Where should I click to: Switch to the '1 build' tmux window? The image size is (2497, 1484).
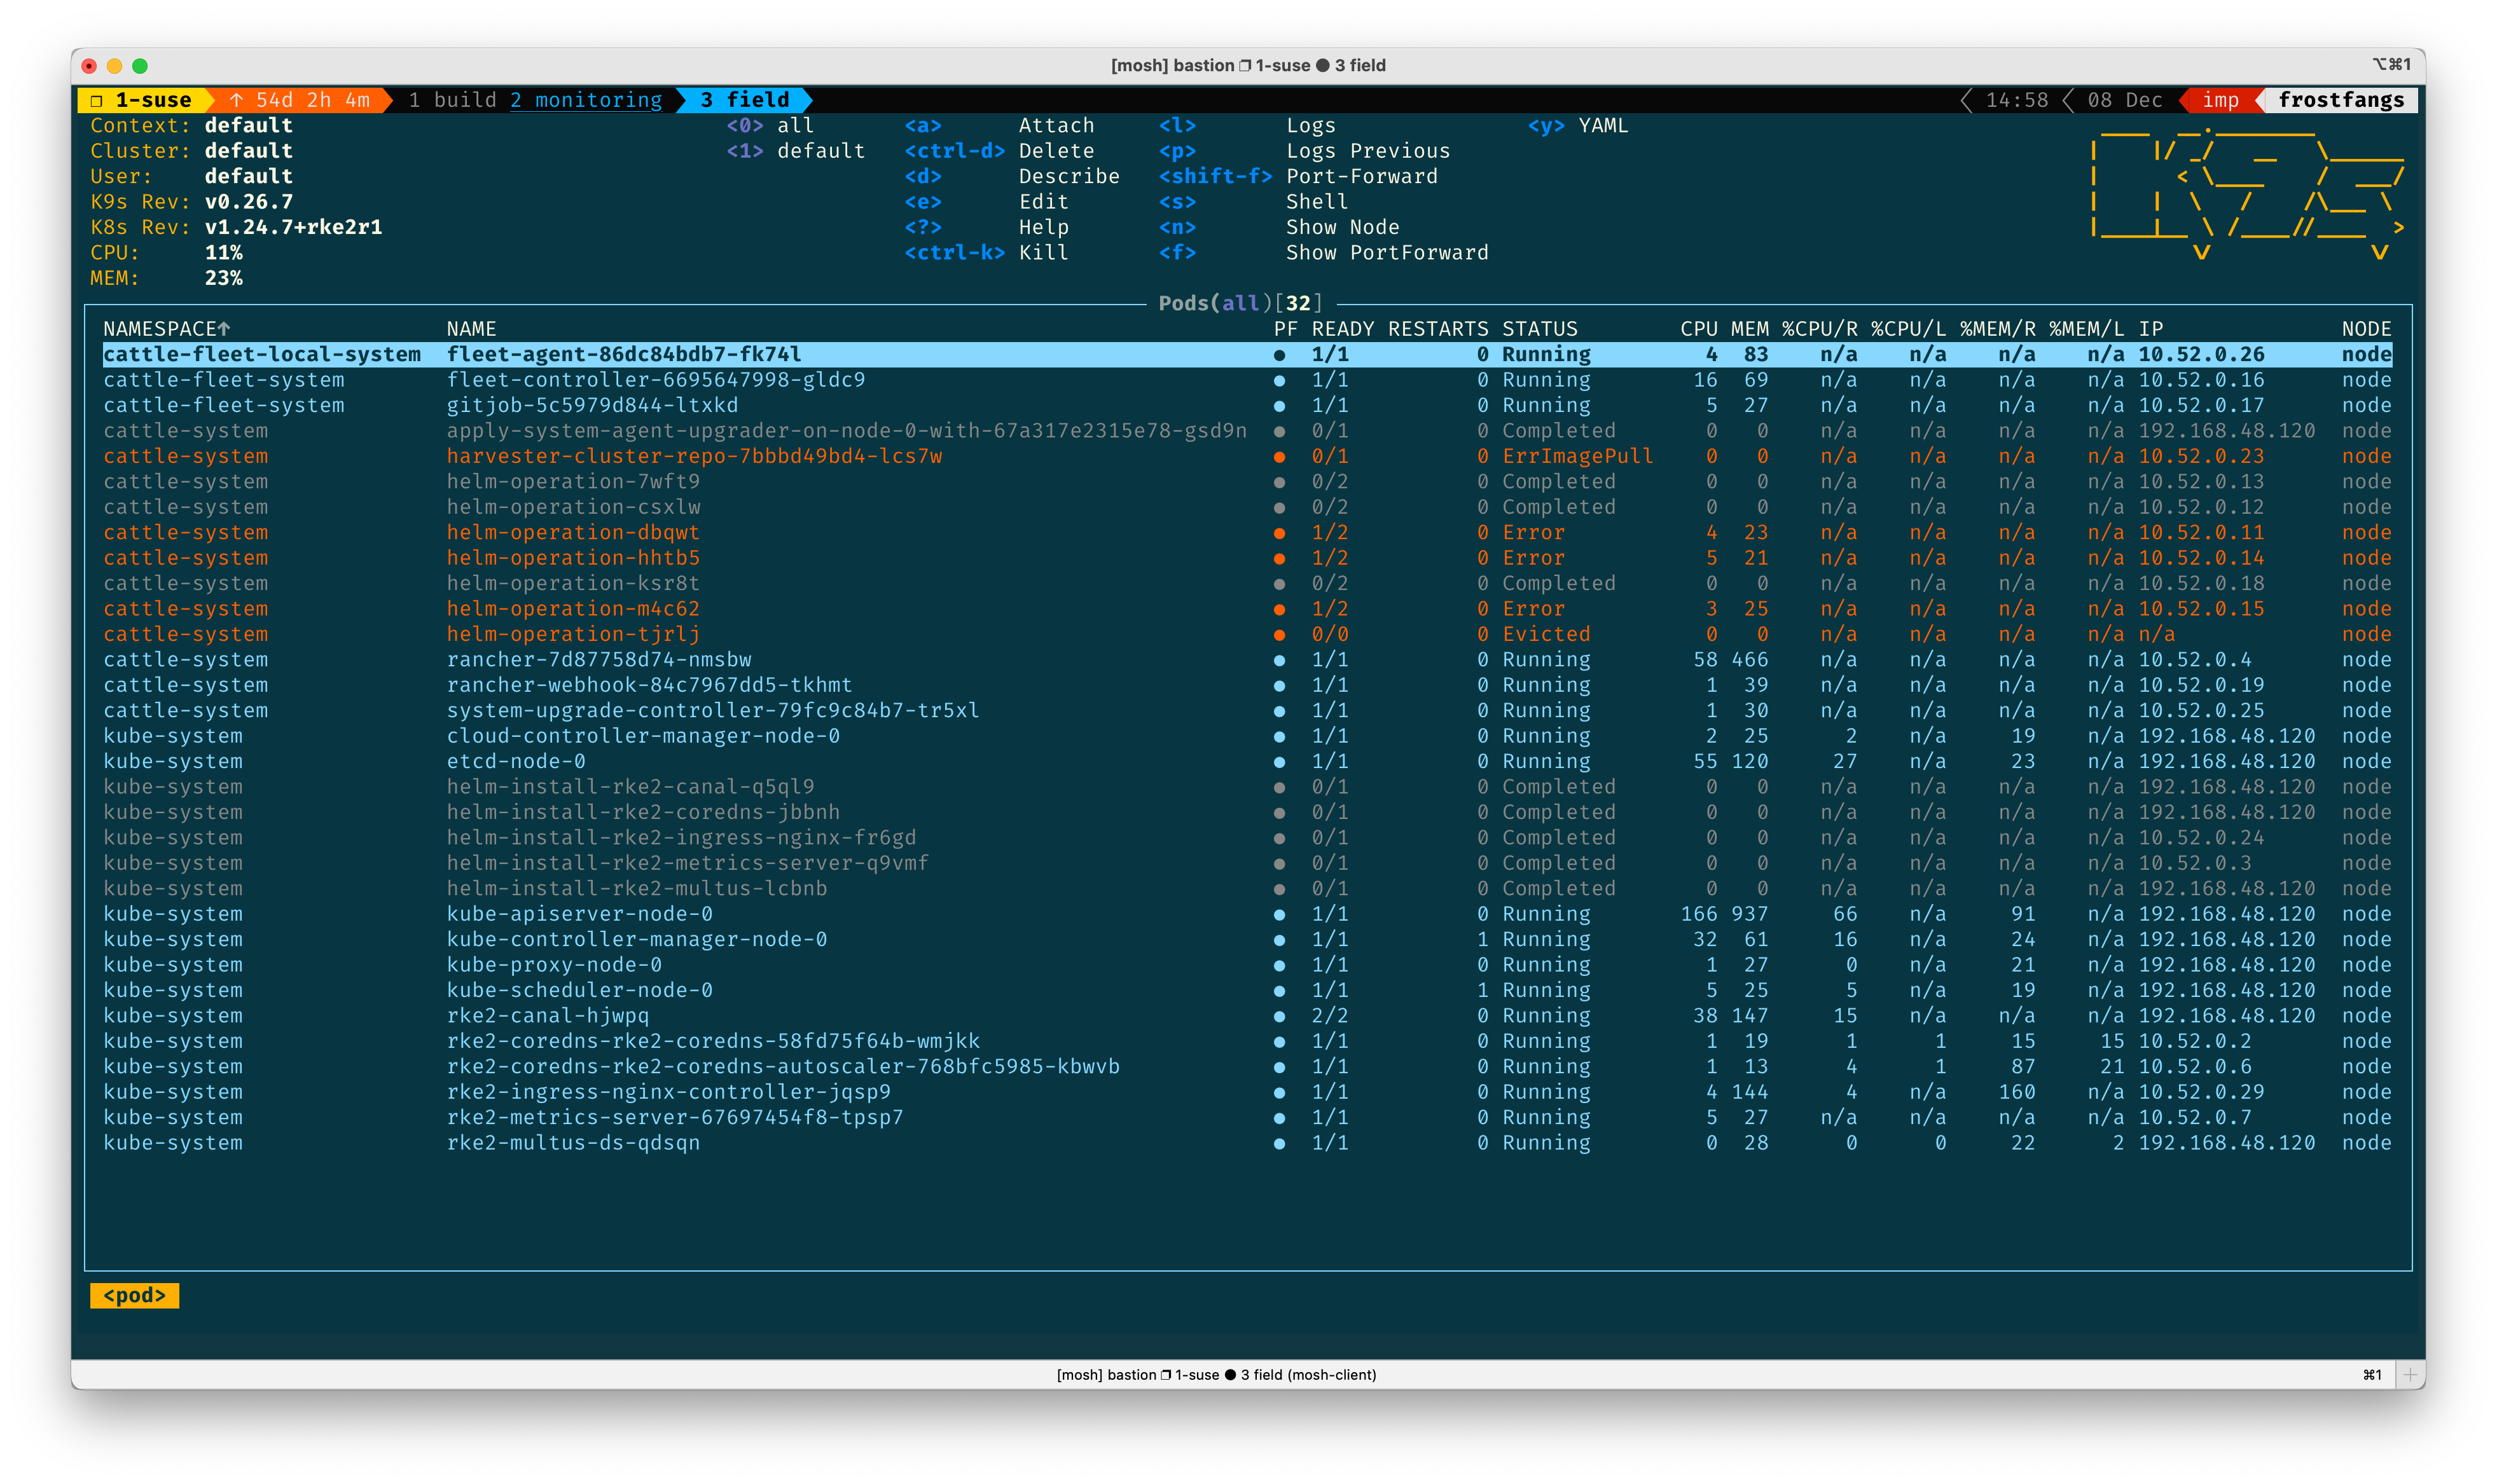[x=452, y=100]
